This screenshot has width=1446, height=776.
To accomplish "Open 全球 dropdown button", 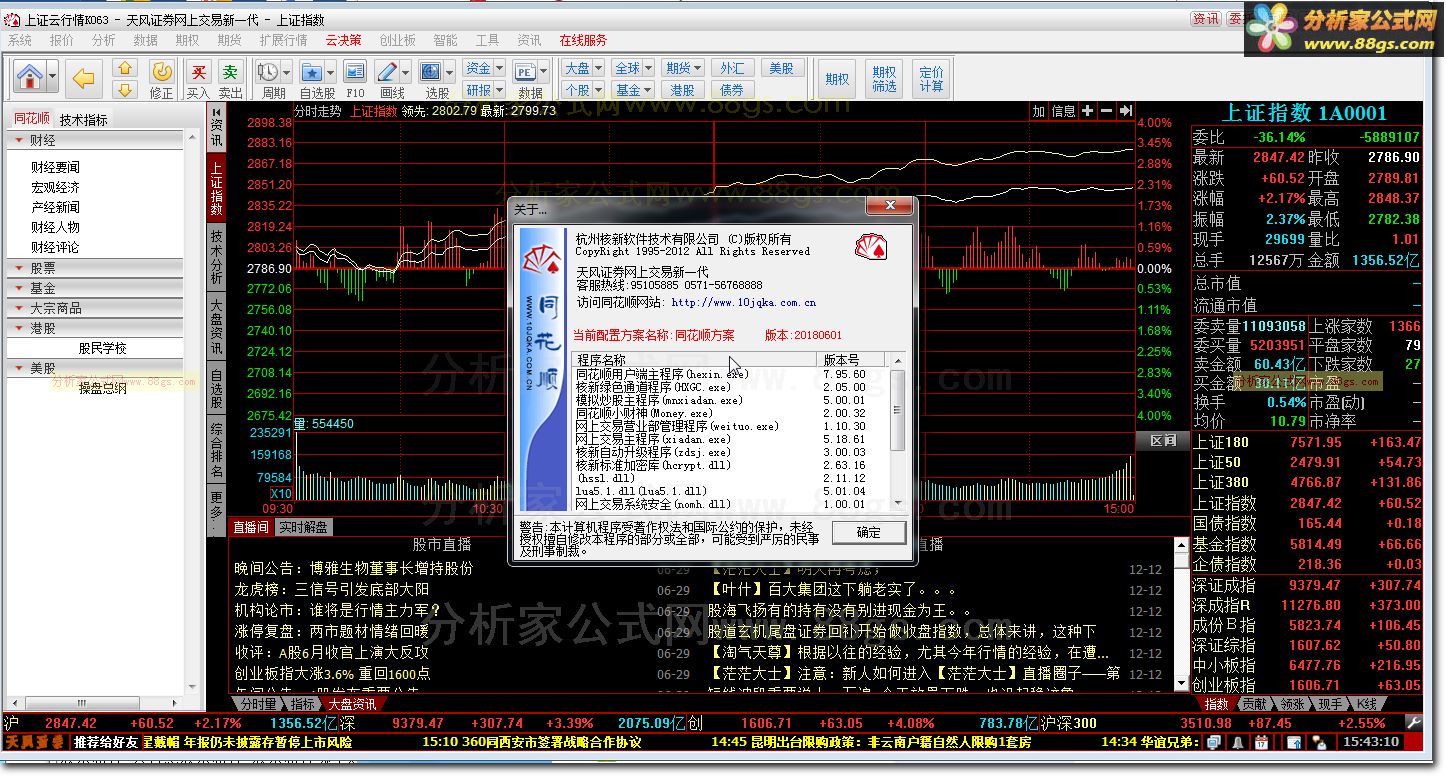I will pos(633,68).
